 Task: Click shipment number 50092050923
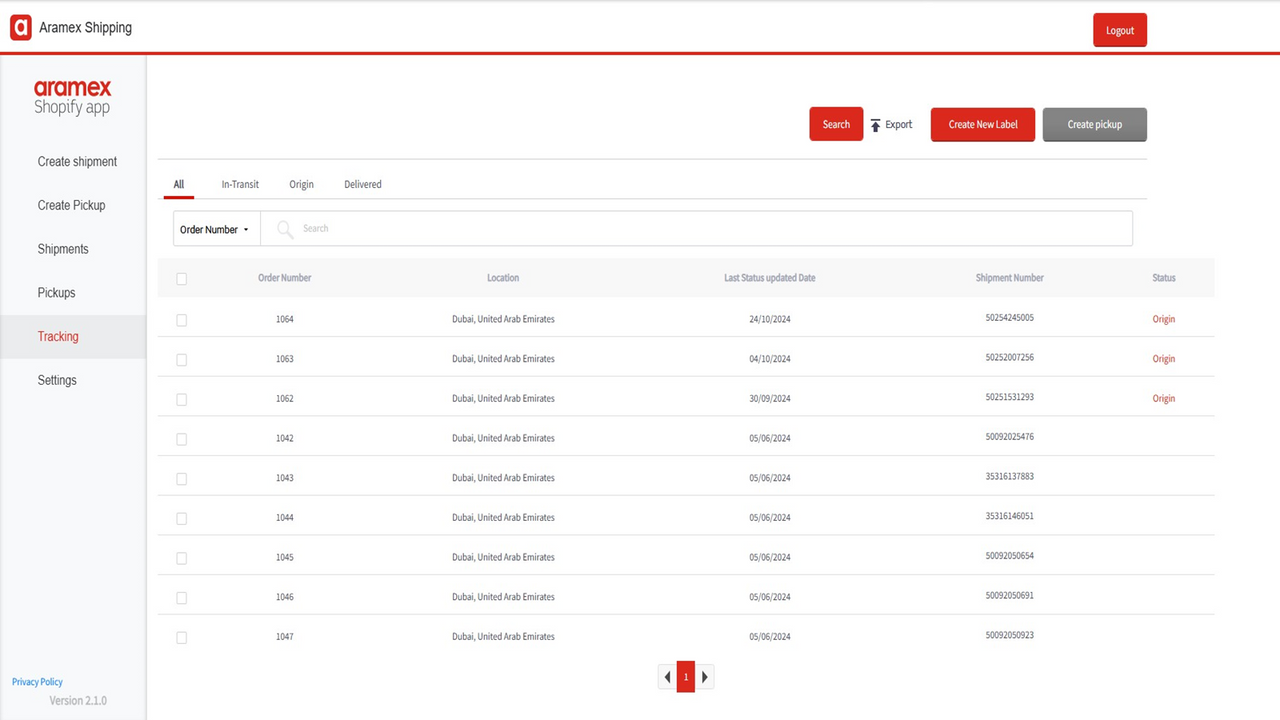click(x=1010, y=635)
